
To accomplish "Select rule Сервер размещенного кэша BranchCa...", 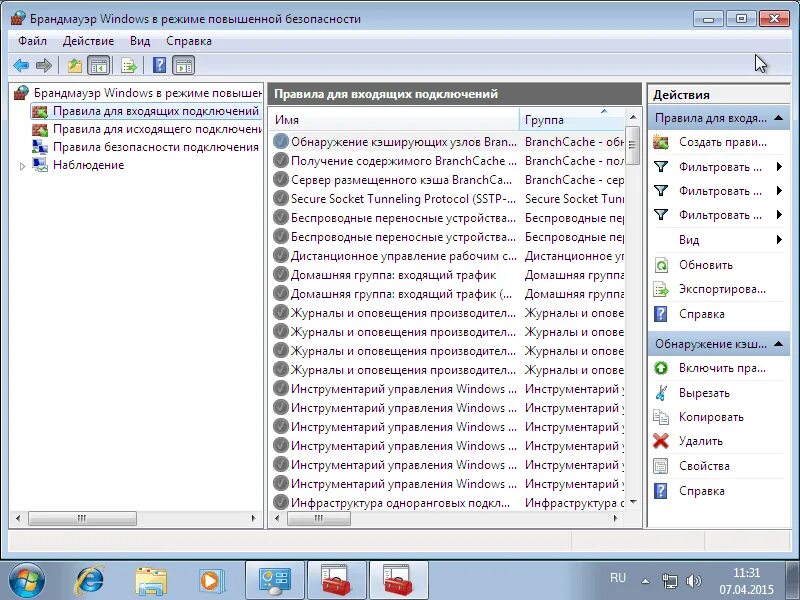I will 401,180.
